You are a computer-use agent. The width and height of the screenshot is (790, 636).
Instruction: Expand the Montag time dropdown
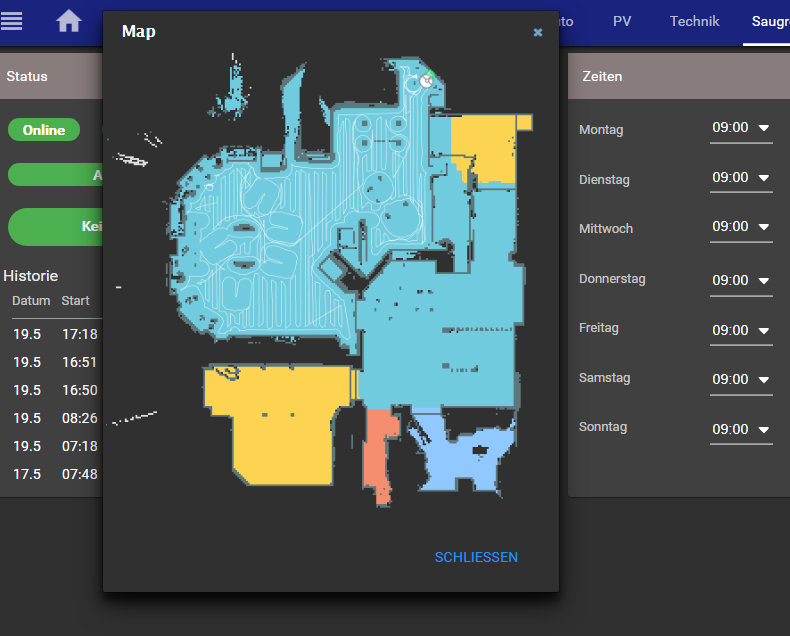740,128
